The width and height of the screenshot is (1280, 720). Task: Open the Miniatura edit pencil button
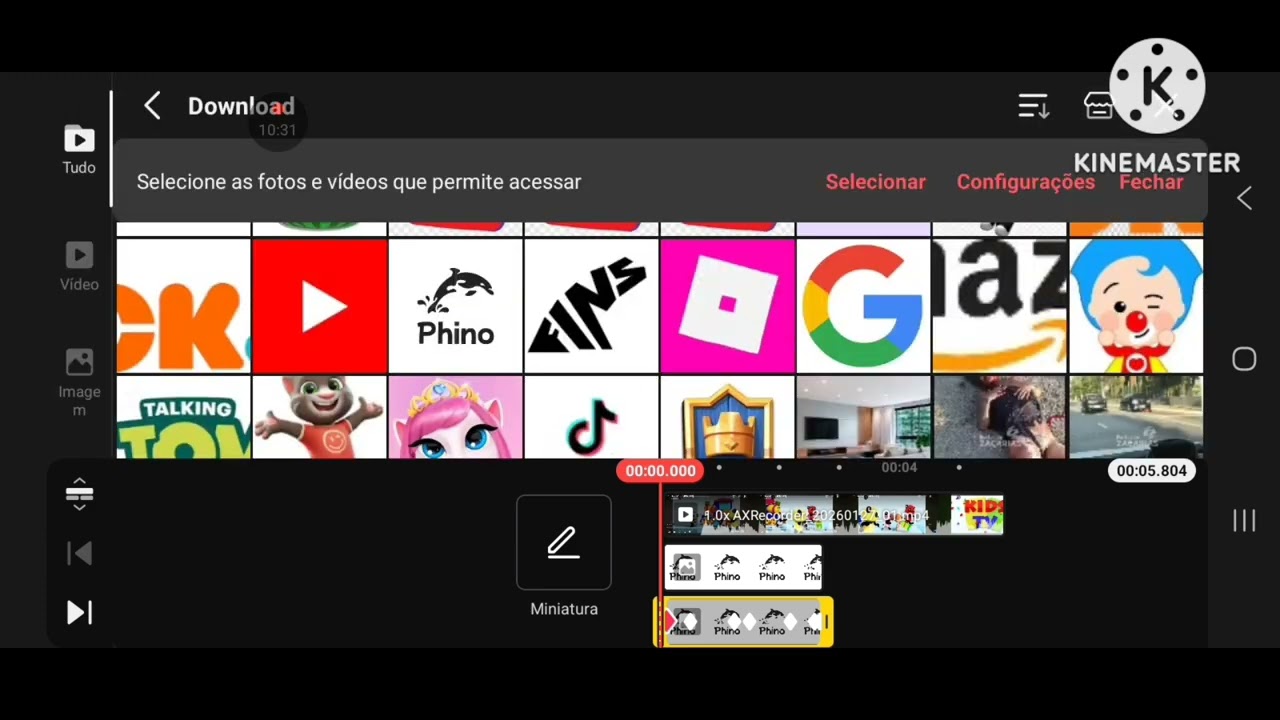tap(564, 542)
